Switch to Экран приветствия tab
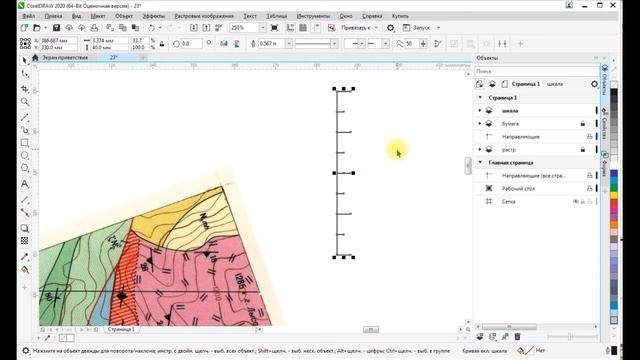The height and width of the screenshot is (360, 640). tap(65, 58)
